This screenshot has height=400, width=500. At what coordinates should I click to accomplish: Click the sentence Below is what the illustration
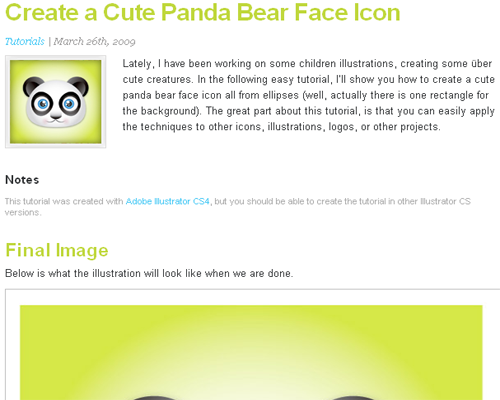coord(149,273)
